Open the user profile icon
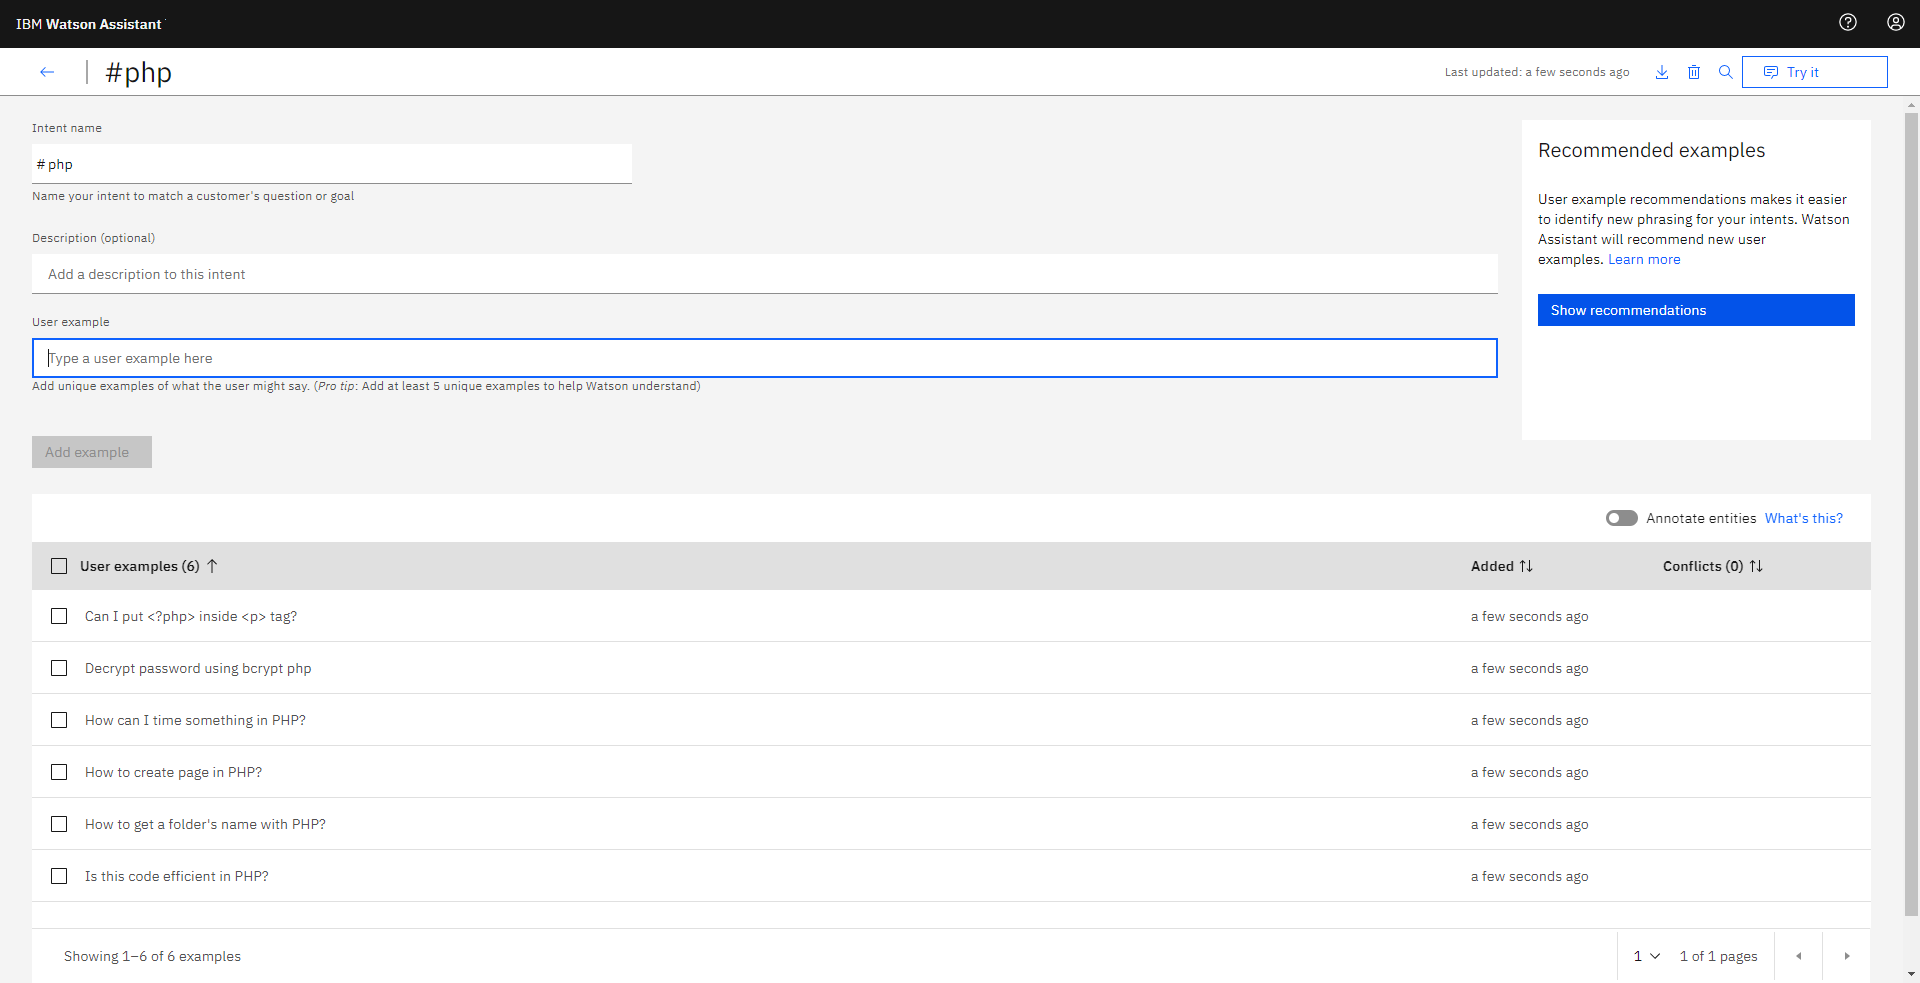1920x983 pixels. pos(1896,22)
